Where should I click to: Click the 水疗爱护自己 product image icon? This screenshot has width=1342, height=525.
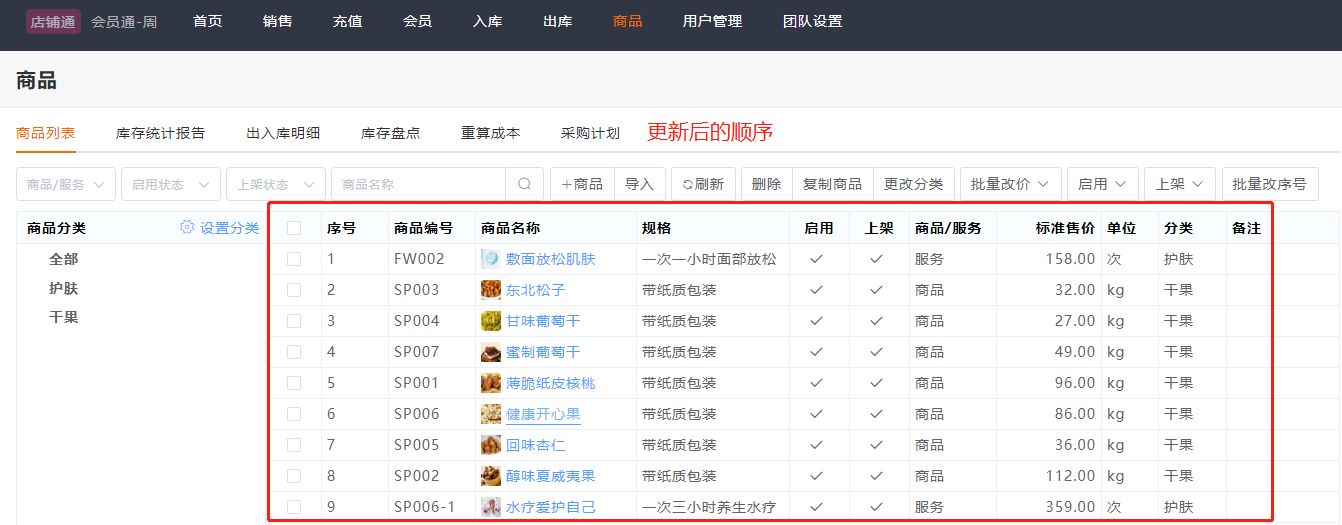[x=490, y=507]
